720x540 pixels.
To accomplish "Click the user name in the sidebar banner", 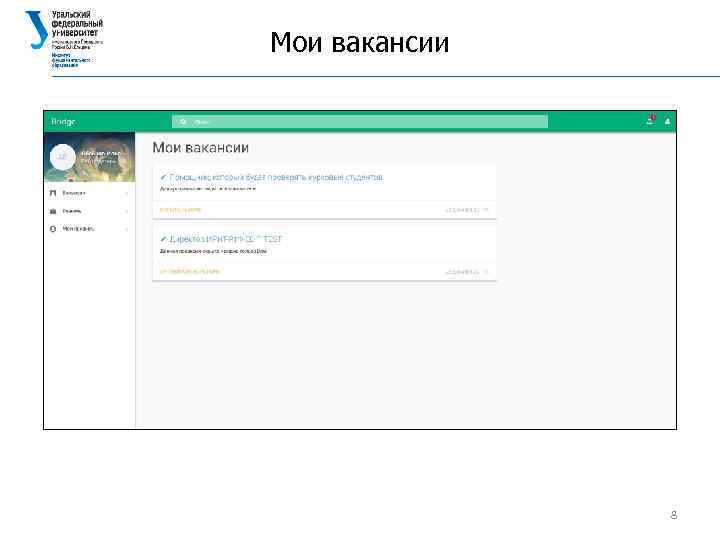I will tap(101, 153).
